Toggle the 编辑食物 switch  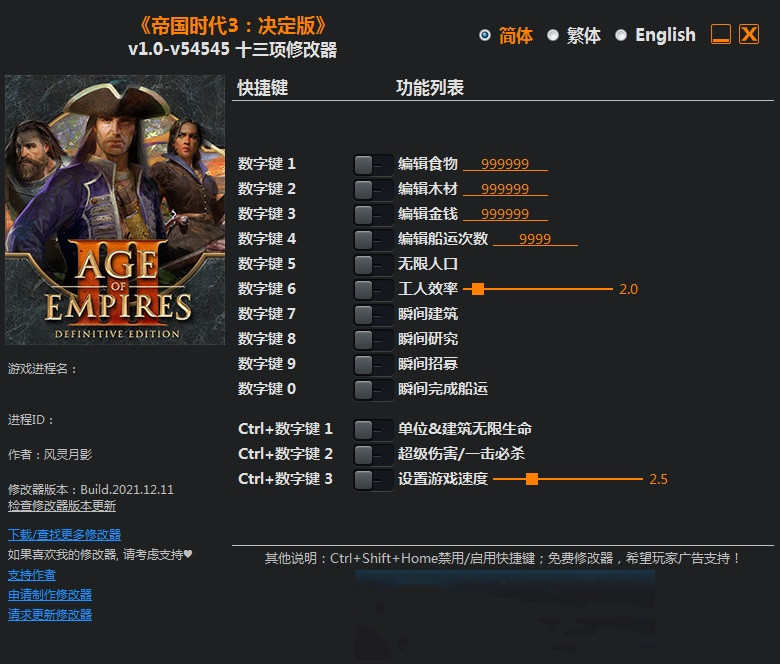point(373,165)
